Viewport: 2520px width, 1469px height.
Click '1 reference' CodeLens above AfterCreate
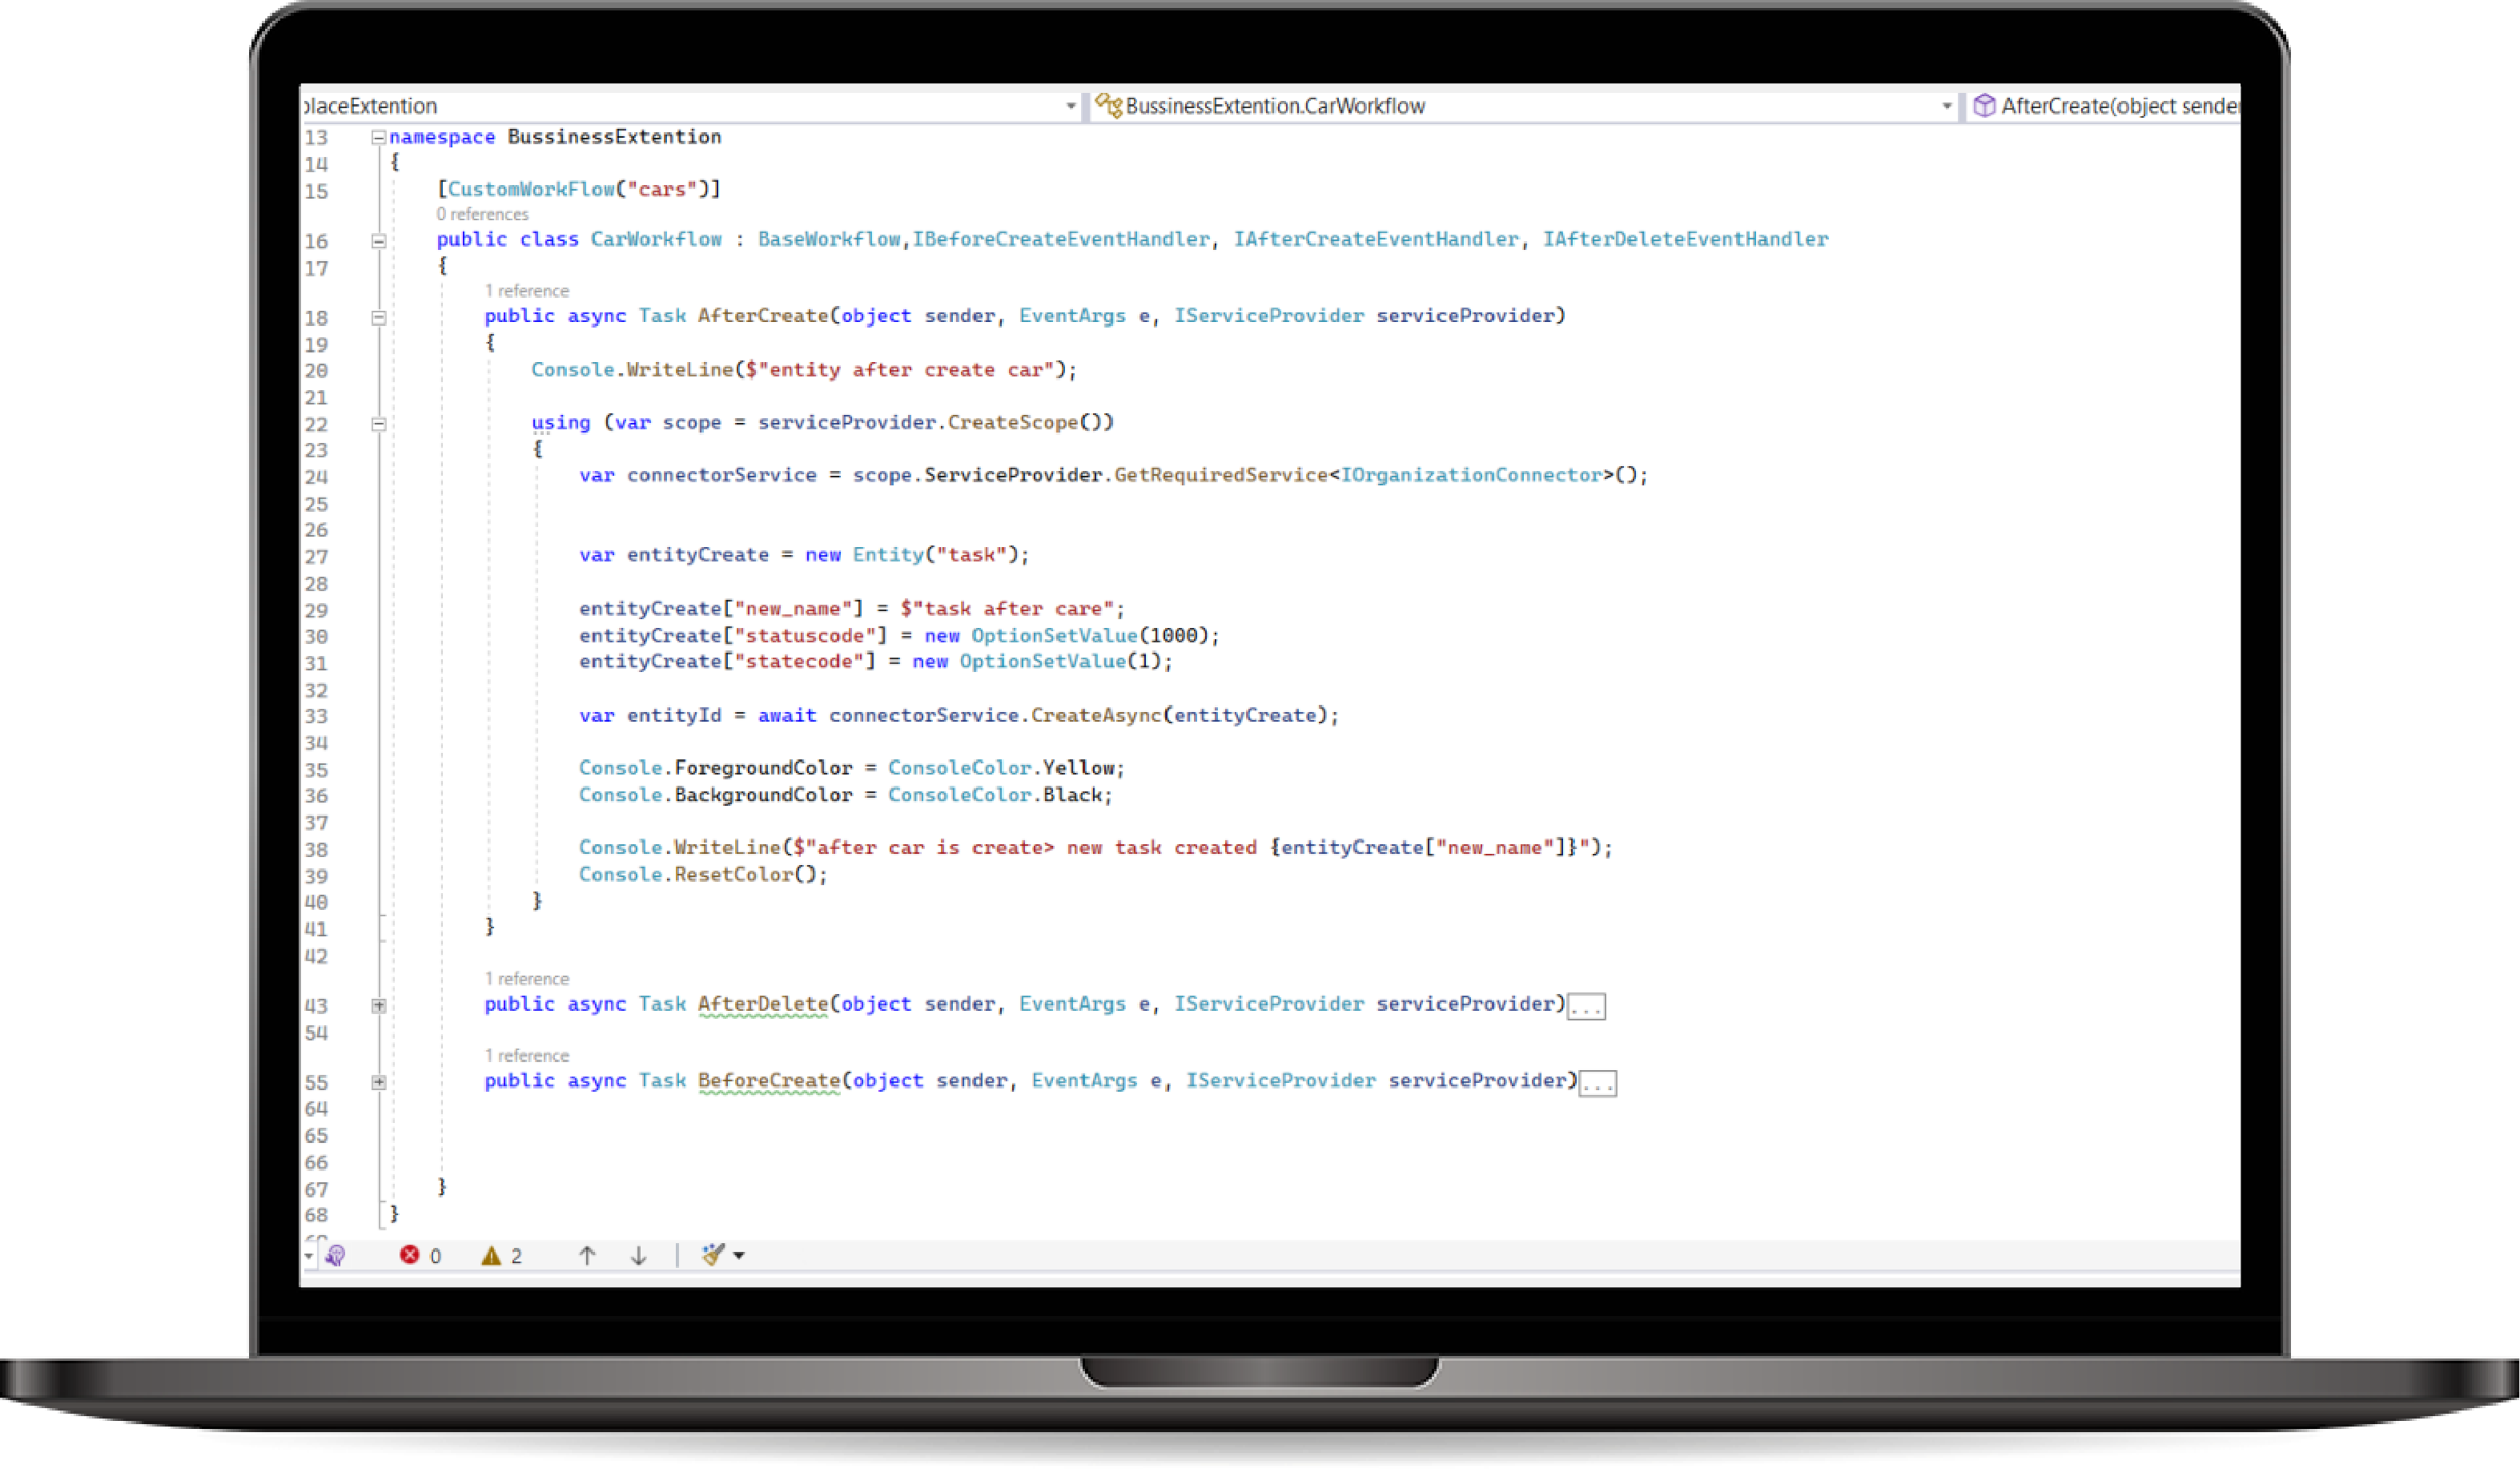(527, 291)
